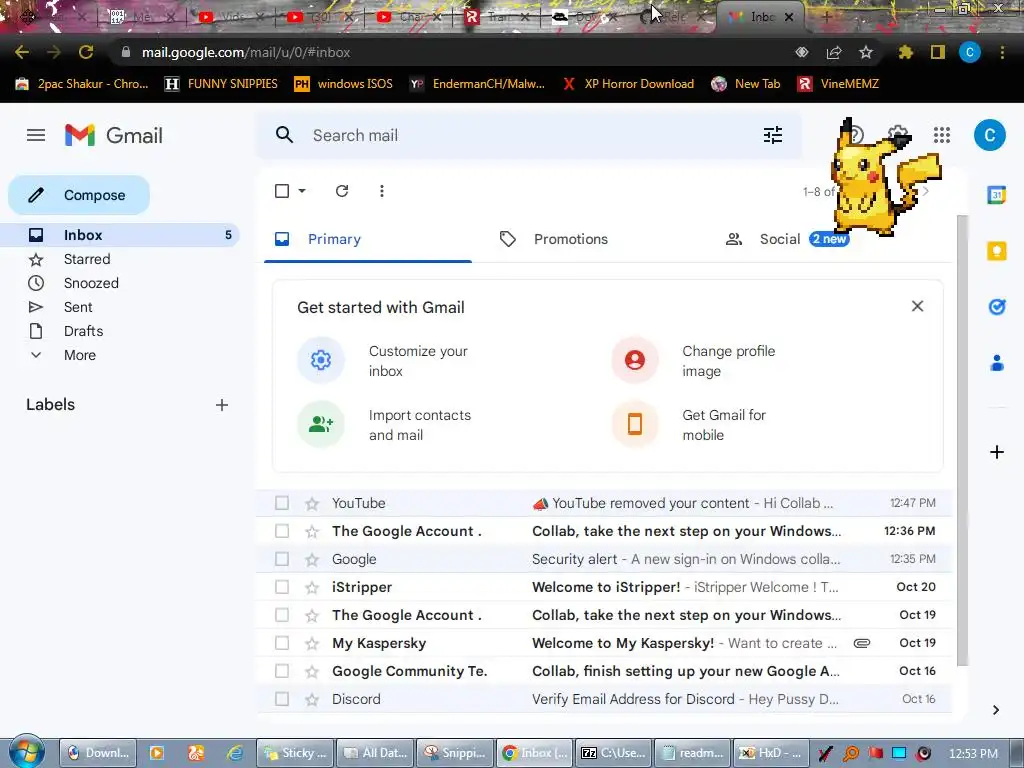
Task: Toggle the select all checkbox
Action: click(x=282, y=191)
